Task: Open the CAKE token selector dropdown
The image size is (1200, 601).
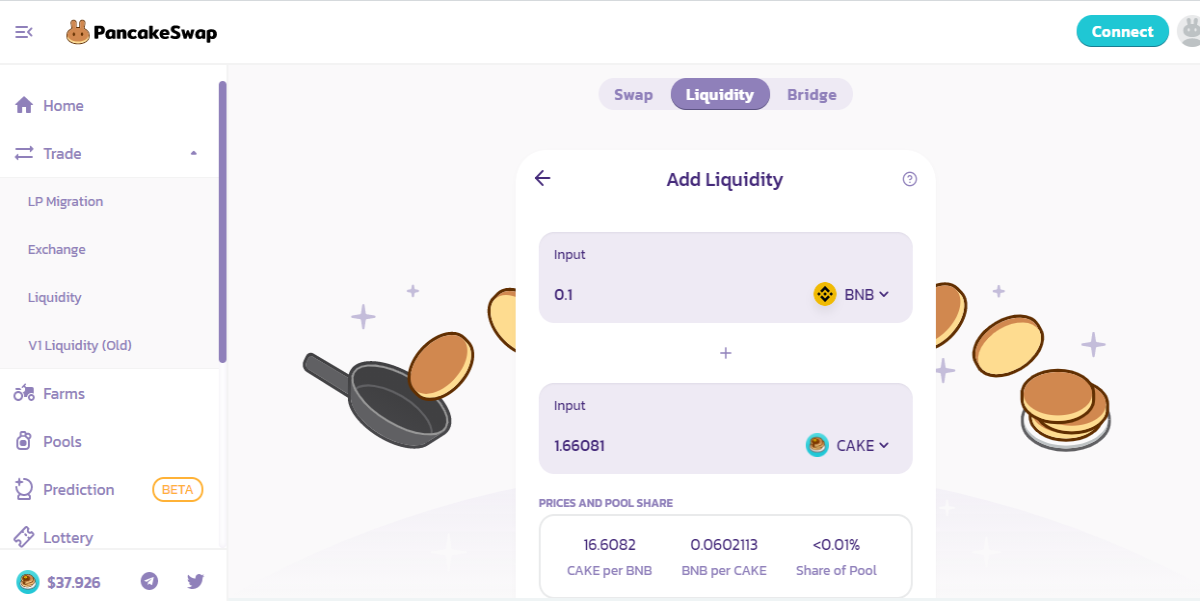Action: [x=847, y=445]
